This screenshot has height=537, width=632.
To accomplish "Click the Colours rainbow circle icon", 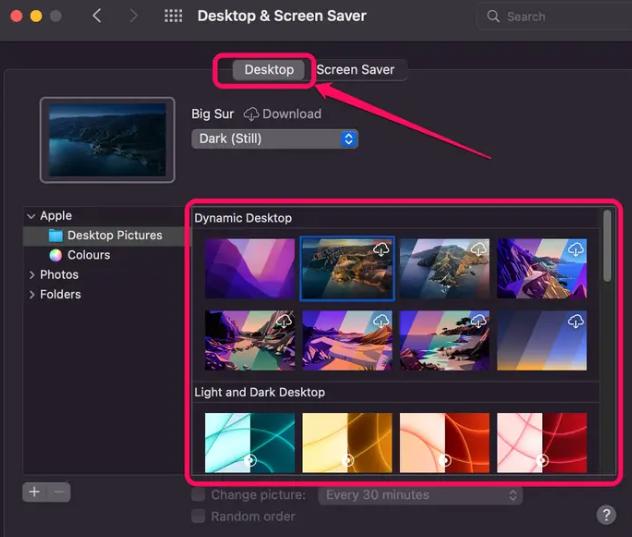I will (56, 255).
